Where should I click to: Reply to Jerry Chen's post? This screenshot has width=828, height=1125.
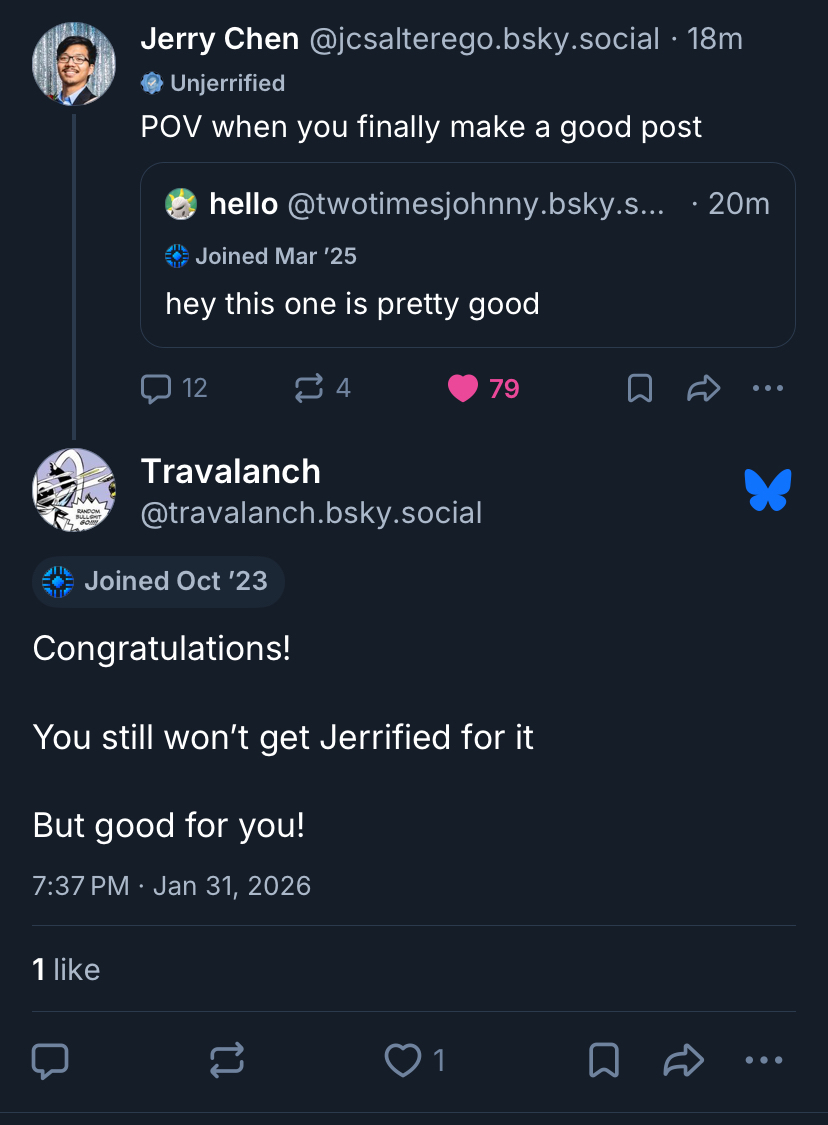(157, 388)
